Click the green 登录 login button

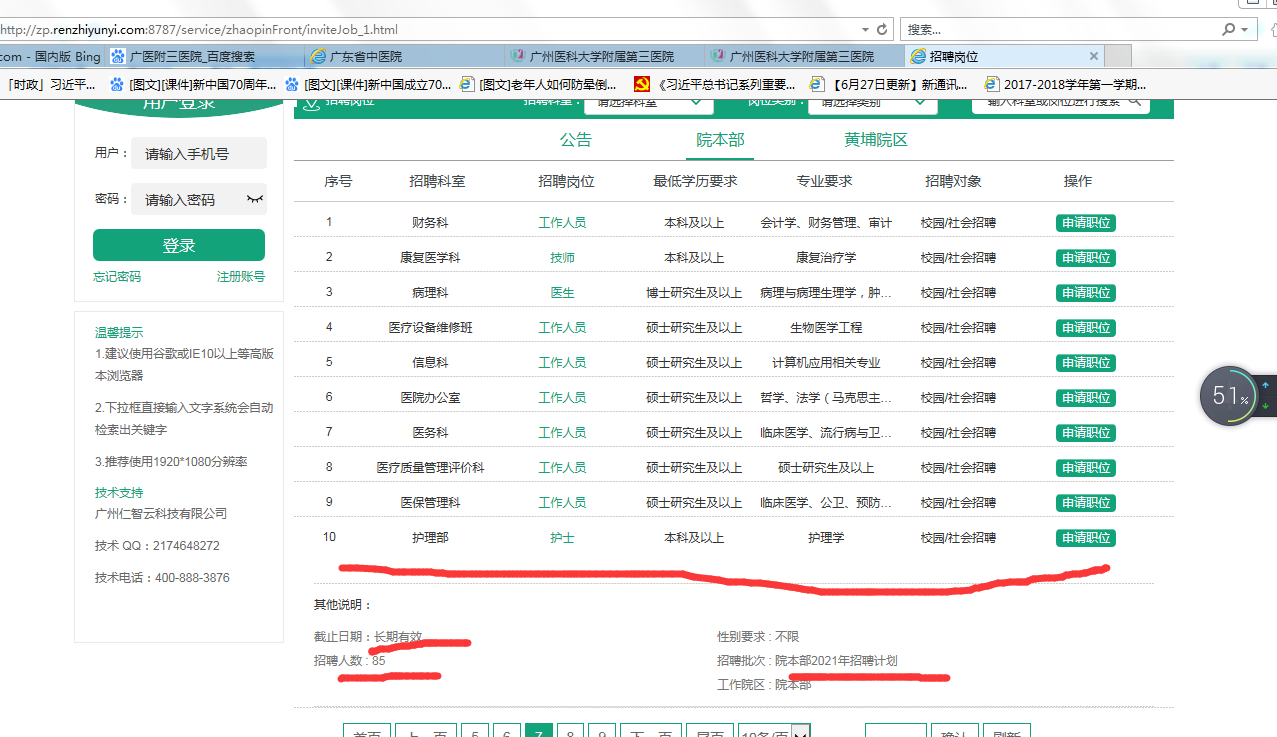[x=179, y=245]
